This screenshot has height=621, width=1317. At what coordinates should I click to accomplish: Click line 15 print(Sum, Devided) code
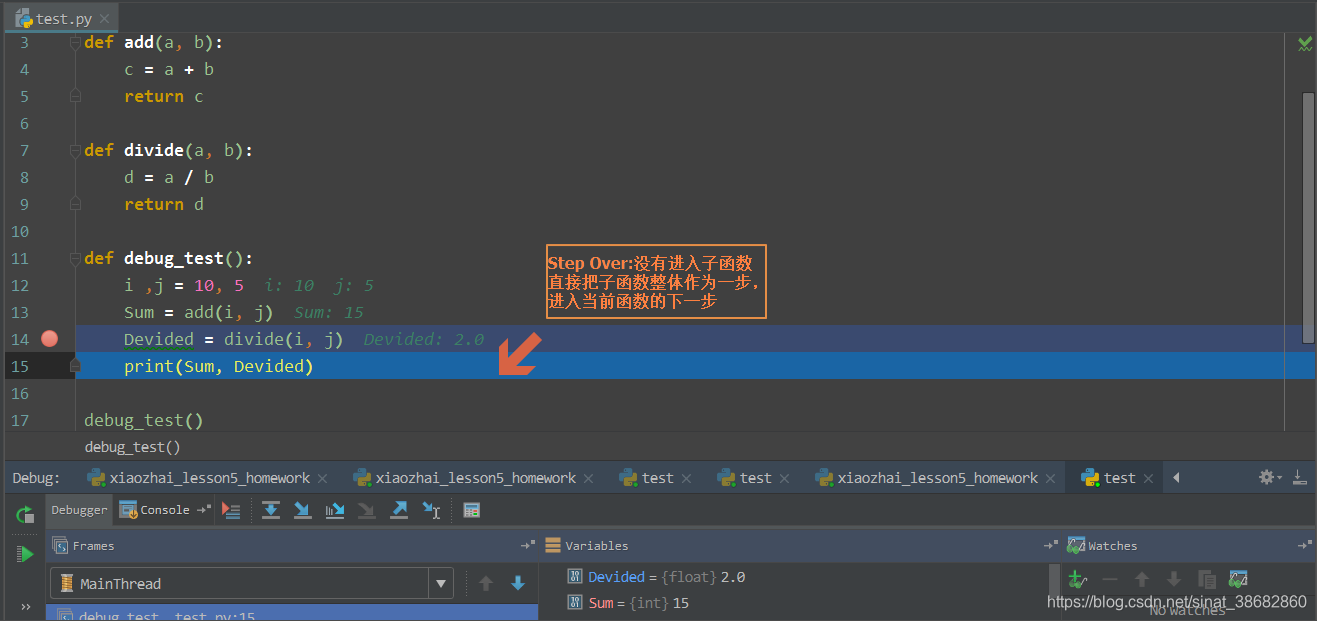click(219, 366)
